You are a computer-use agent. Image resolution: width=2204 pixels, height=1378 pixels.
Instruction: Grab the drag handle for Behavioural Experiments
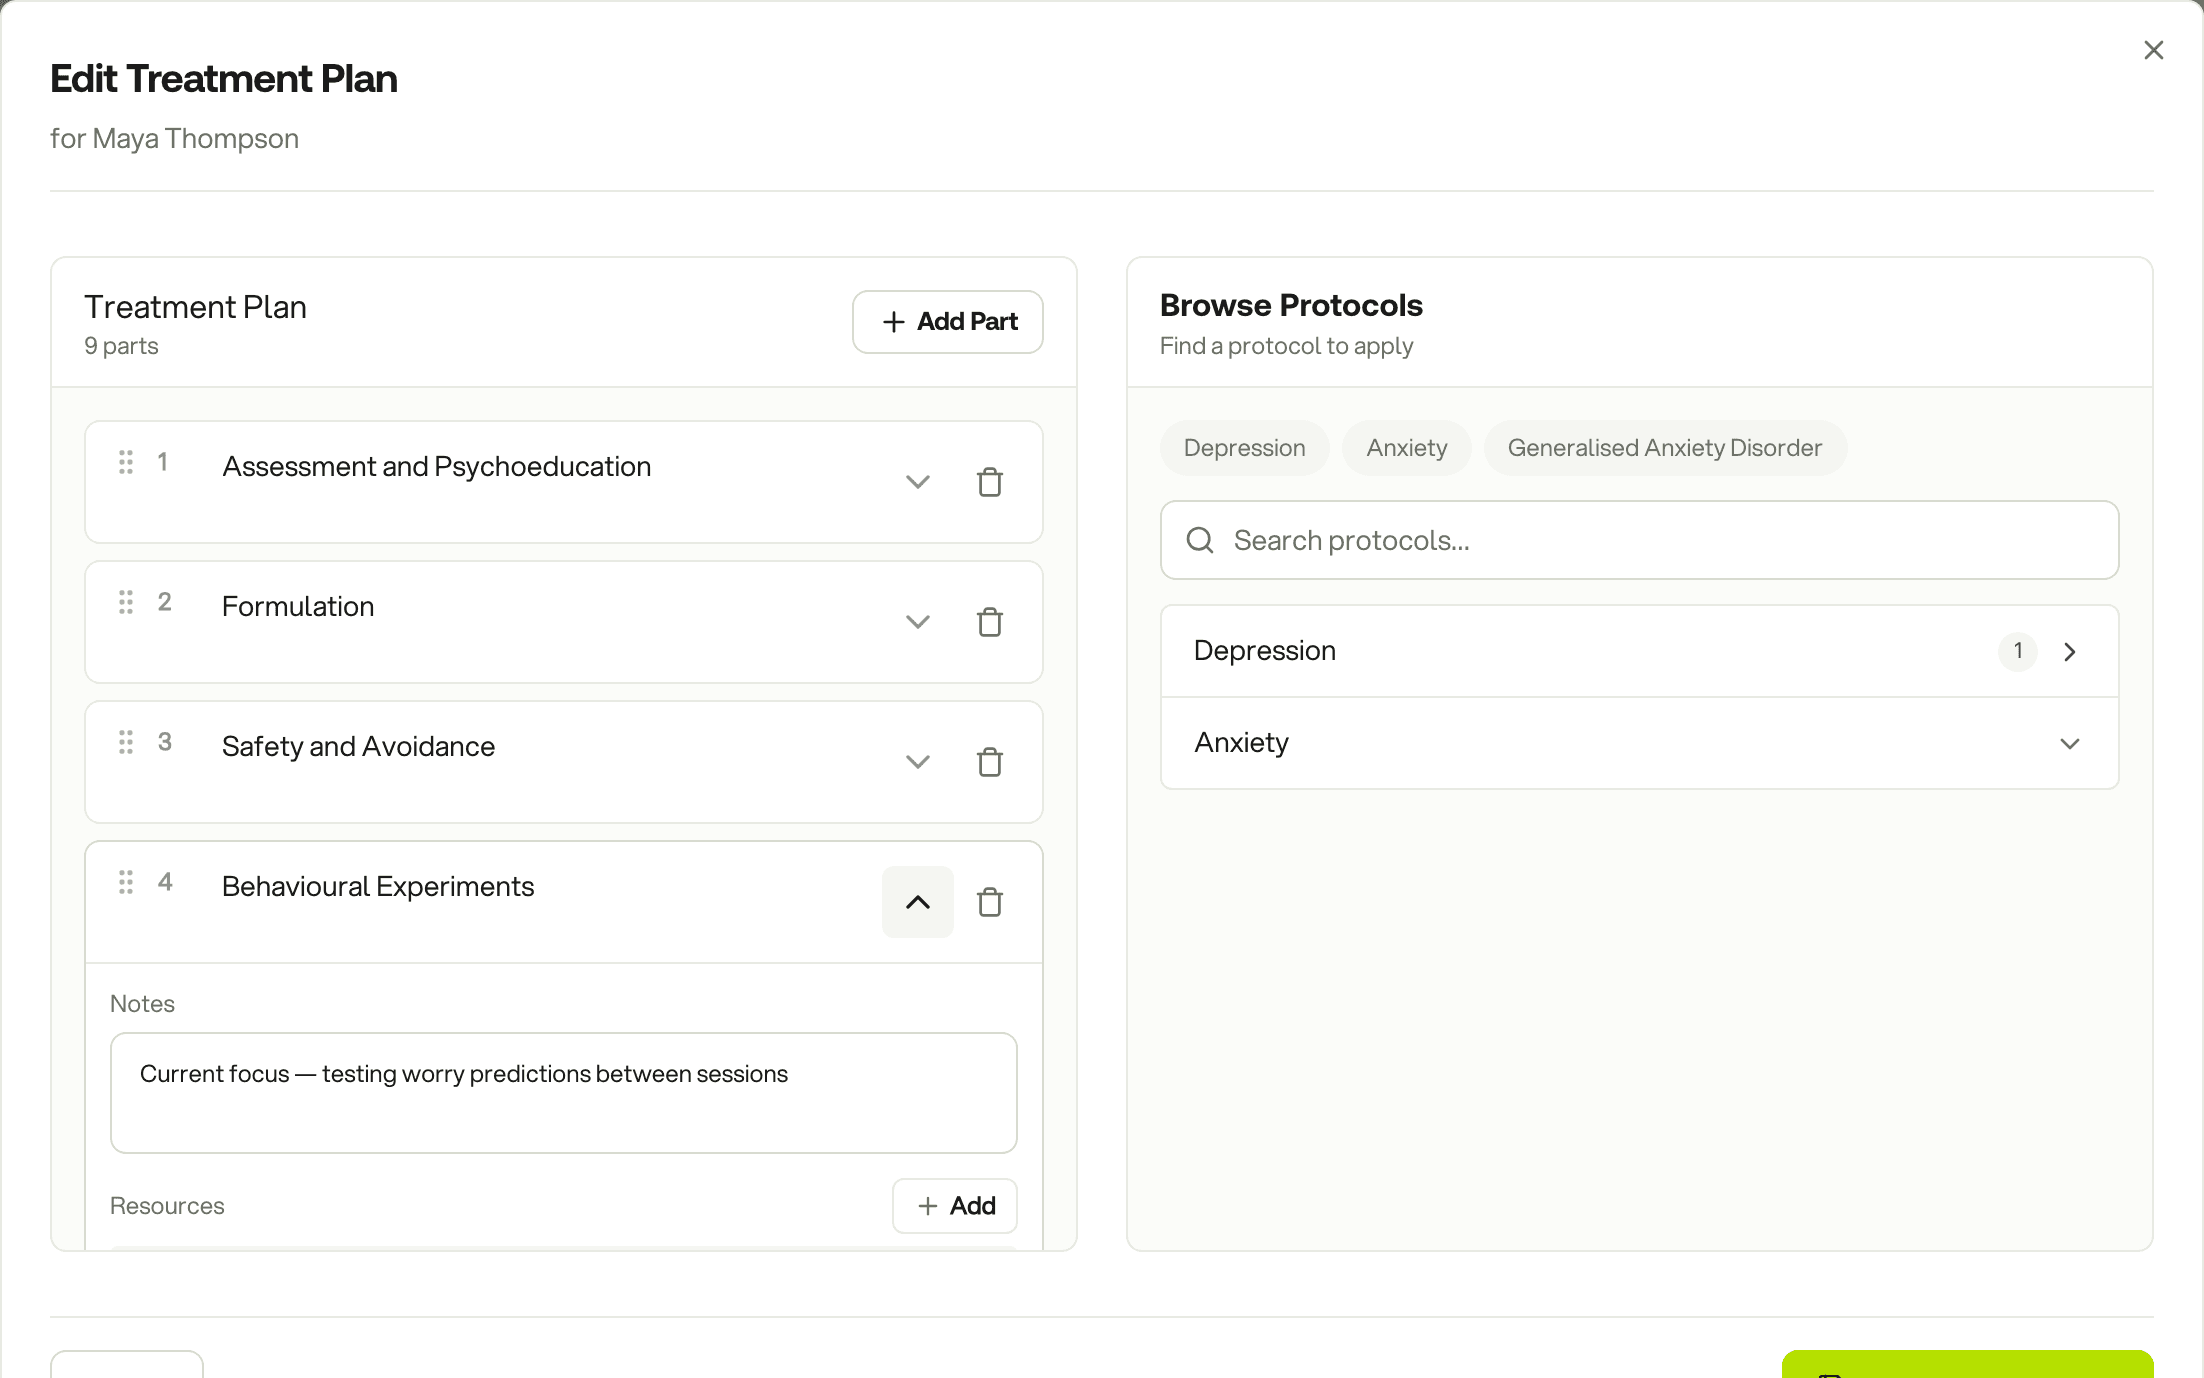[126, 882]
